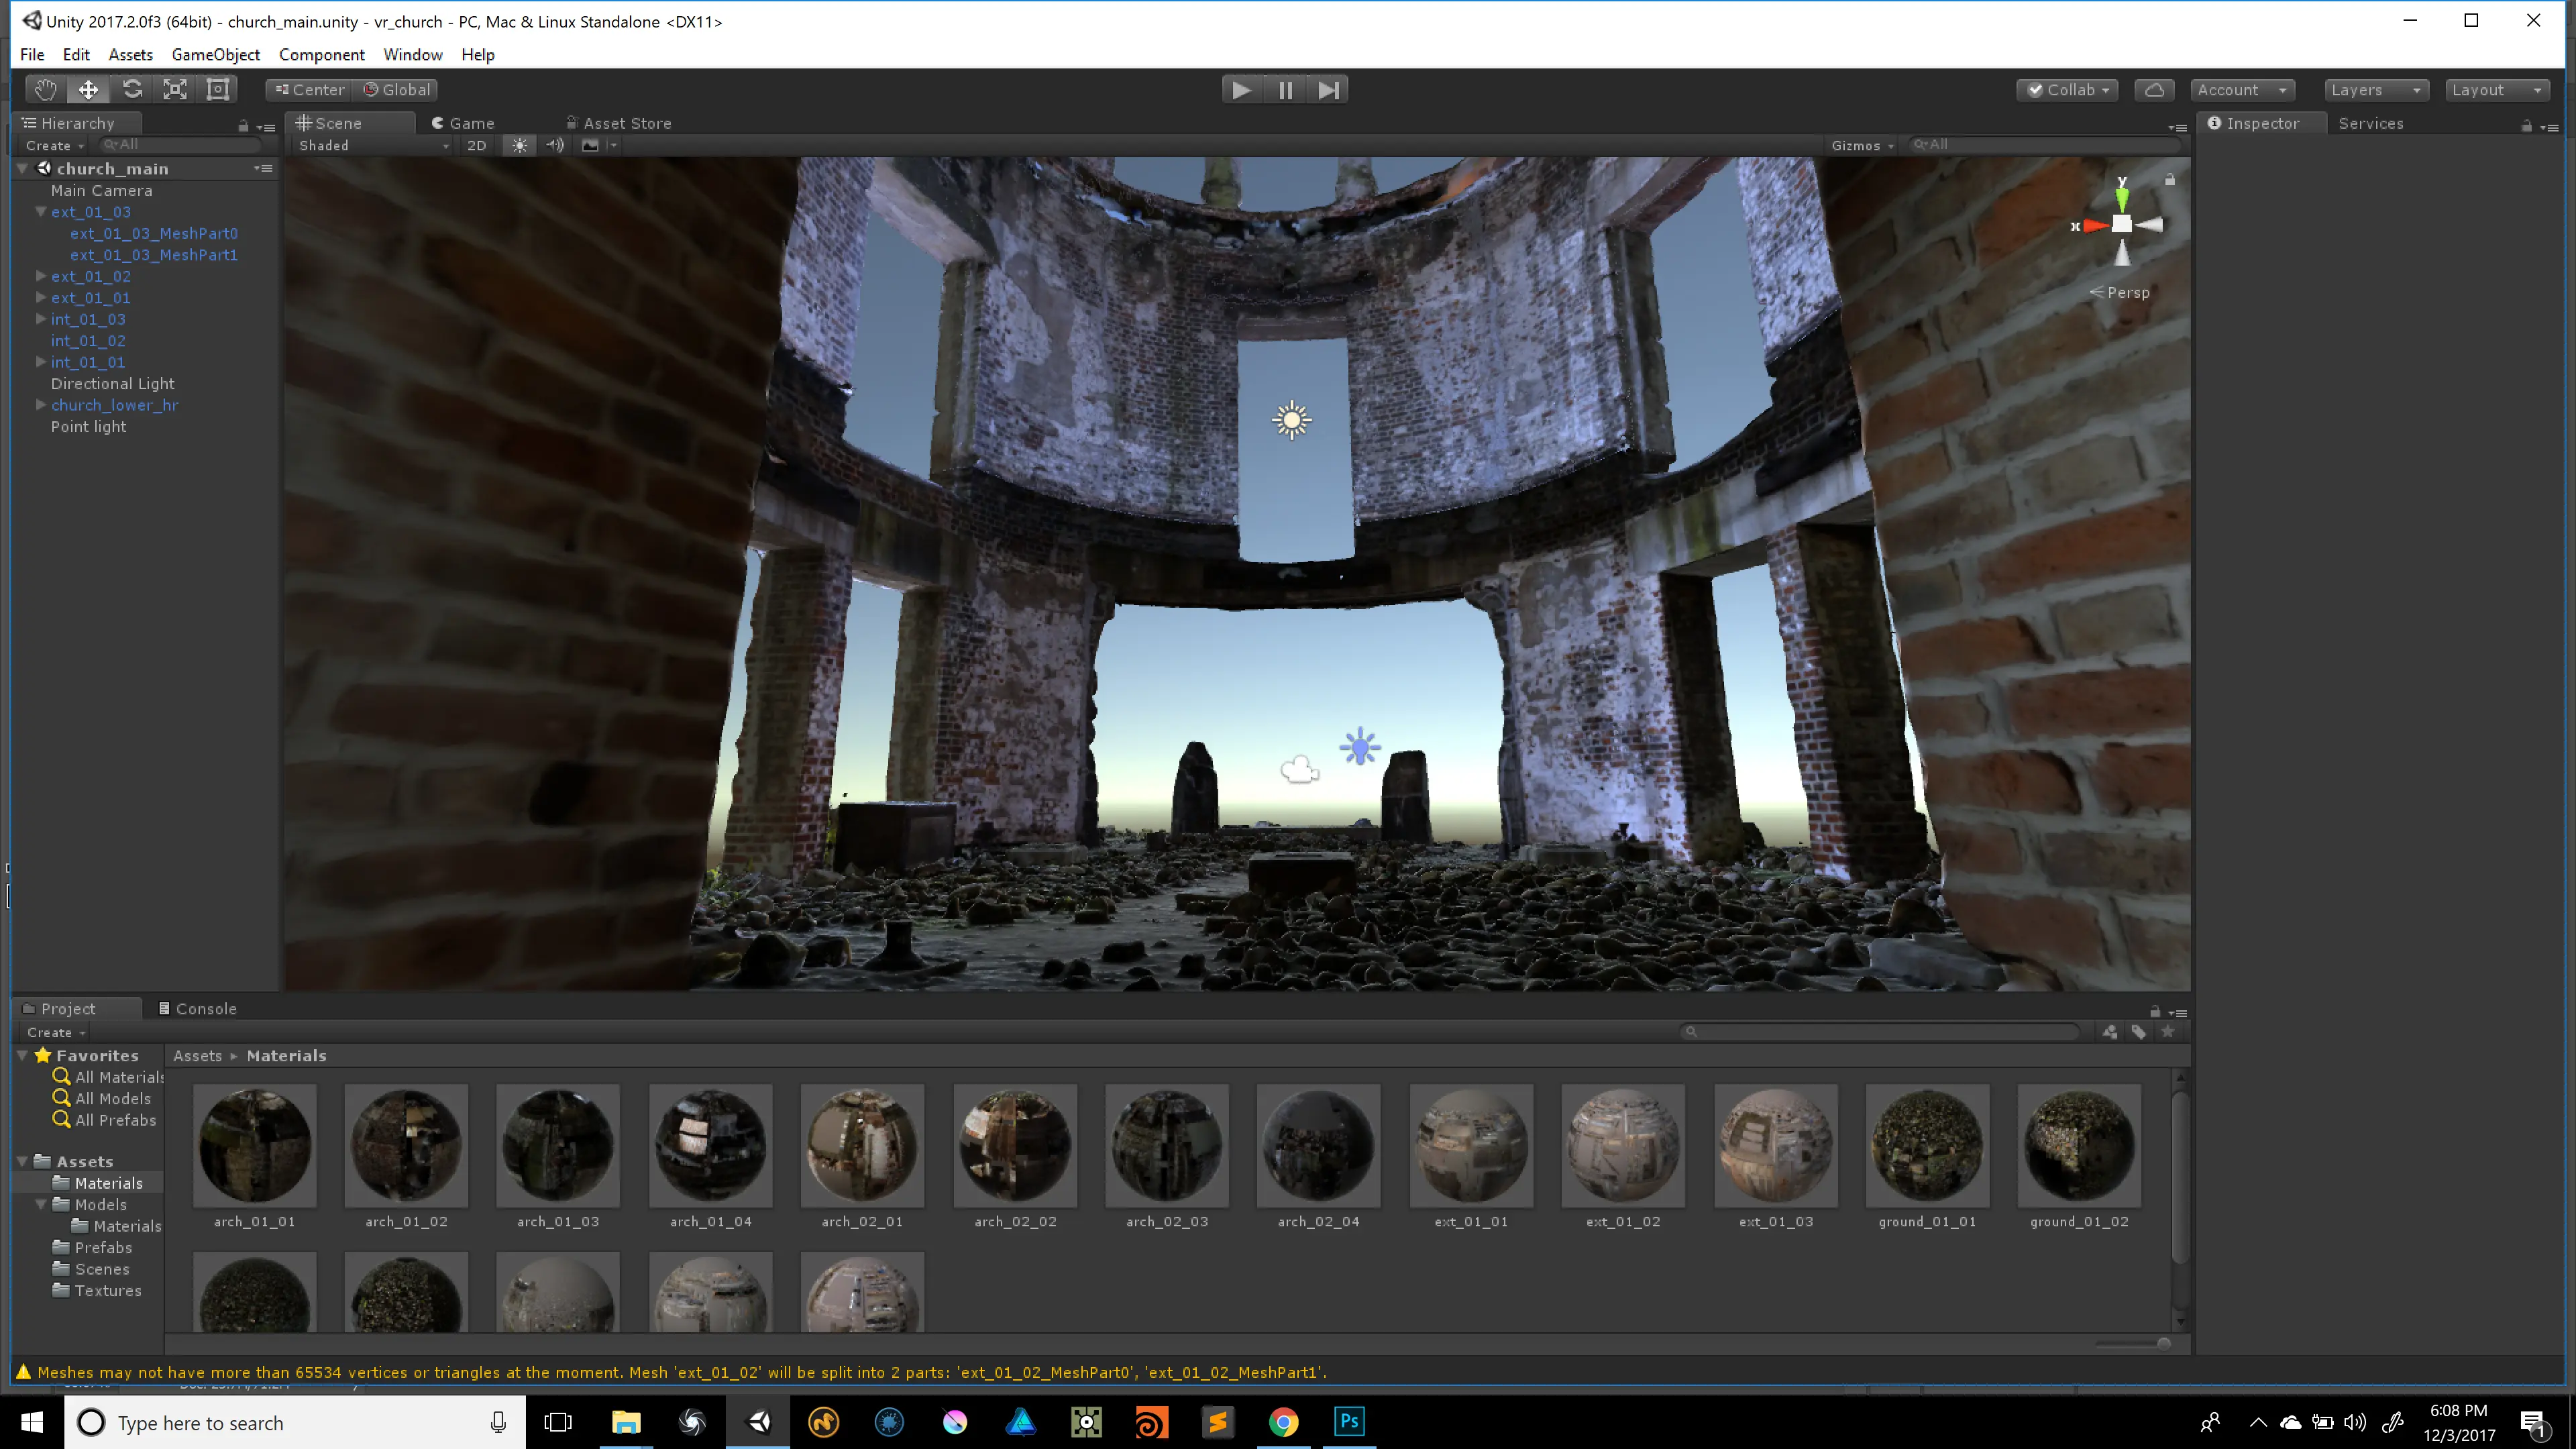Click Assets in breadcrumb path
Screen dimensions: 2576x1449
(x=197, y=1056)
